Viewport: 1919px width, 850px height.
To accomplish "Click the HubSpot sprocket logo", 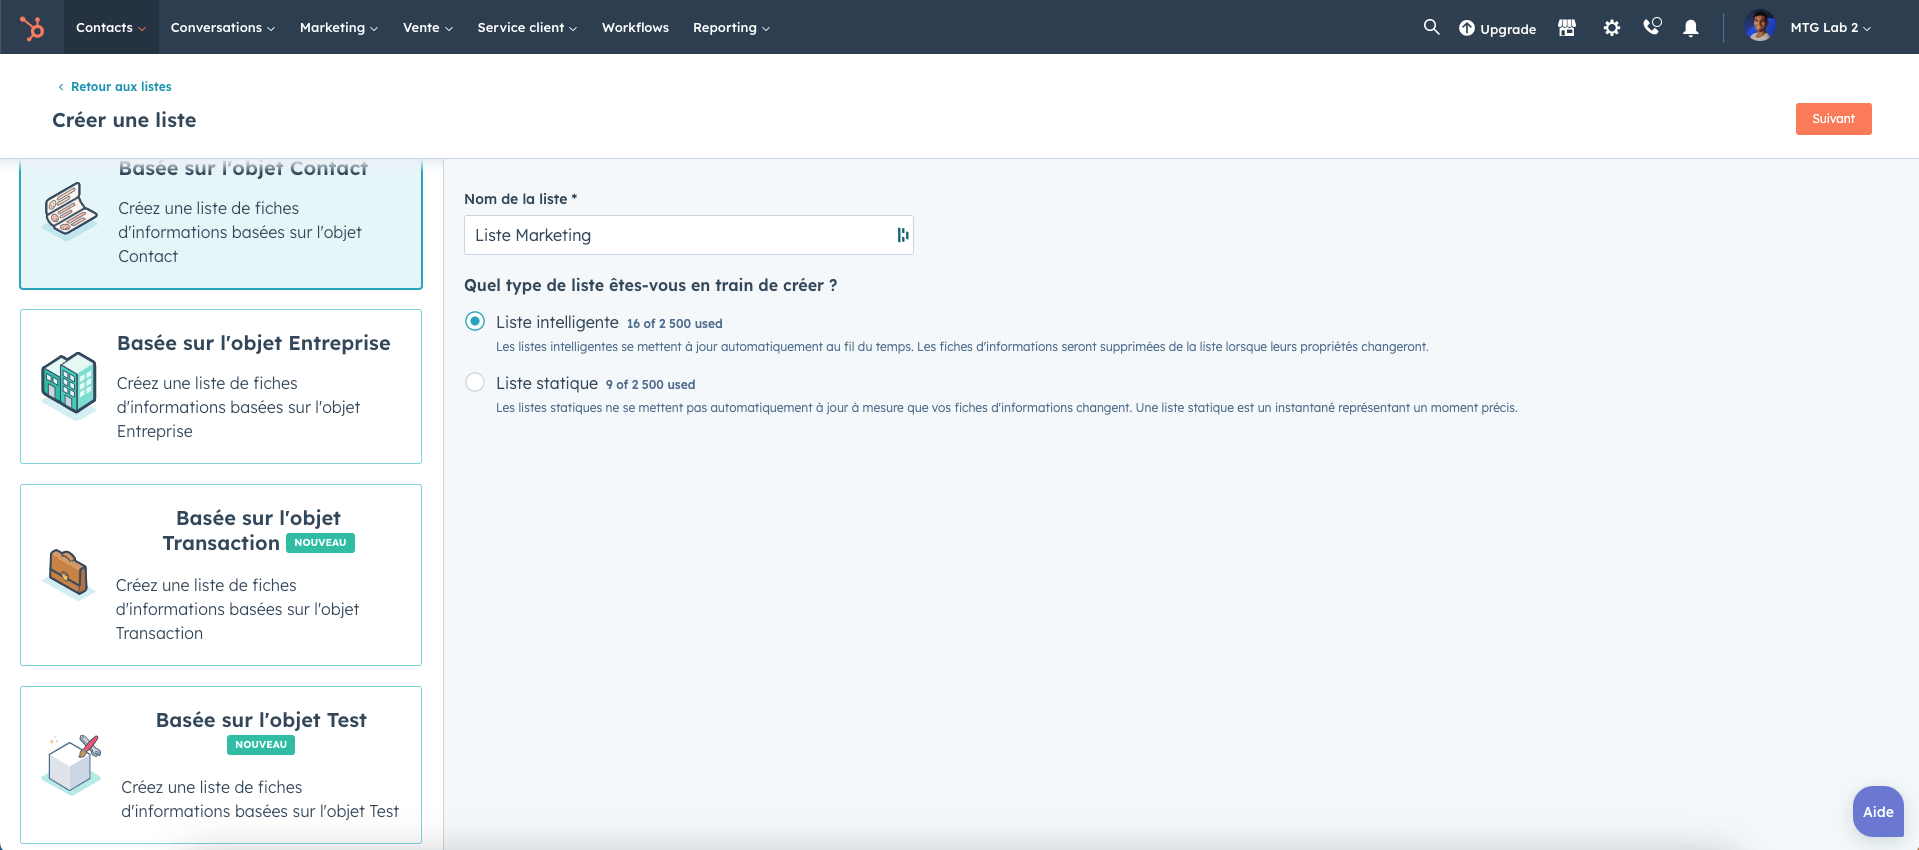I will tap(32, 28).
